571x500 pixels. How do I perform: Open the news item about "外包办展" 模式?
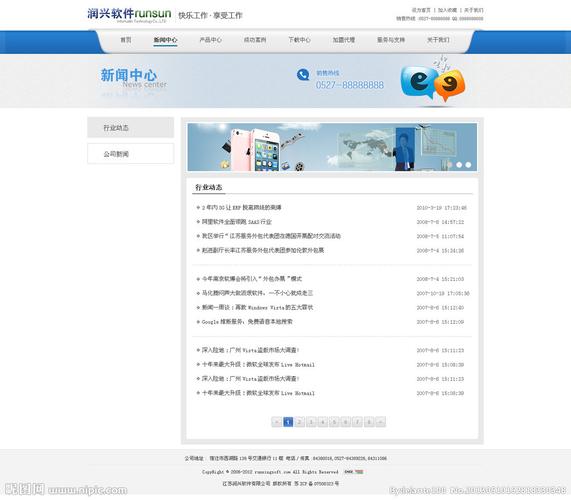(252, 279)
